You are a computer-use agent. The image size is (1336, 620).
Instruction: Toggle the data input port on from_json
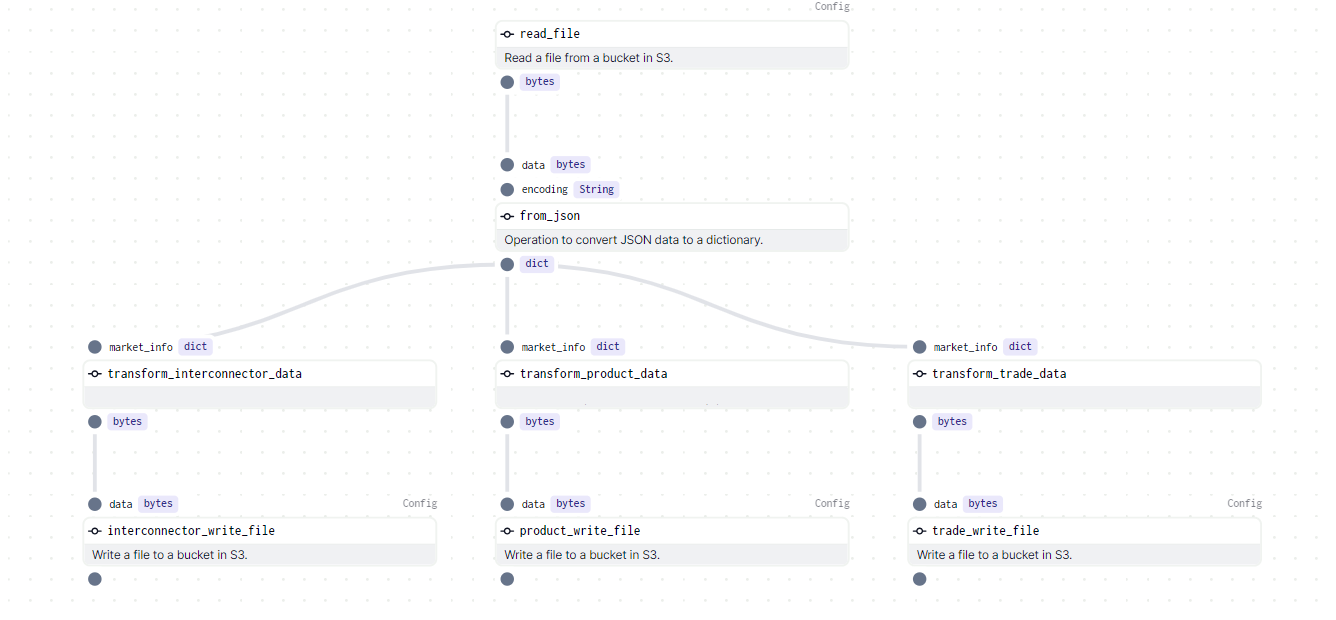point(507,164)
